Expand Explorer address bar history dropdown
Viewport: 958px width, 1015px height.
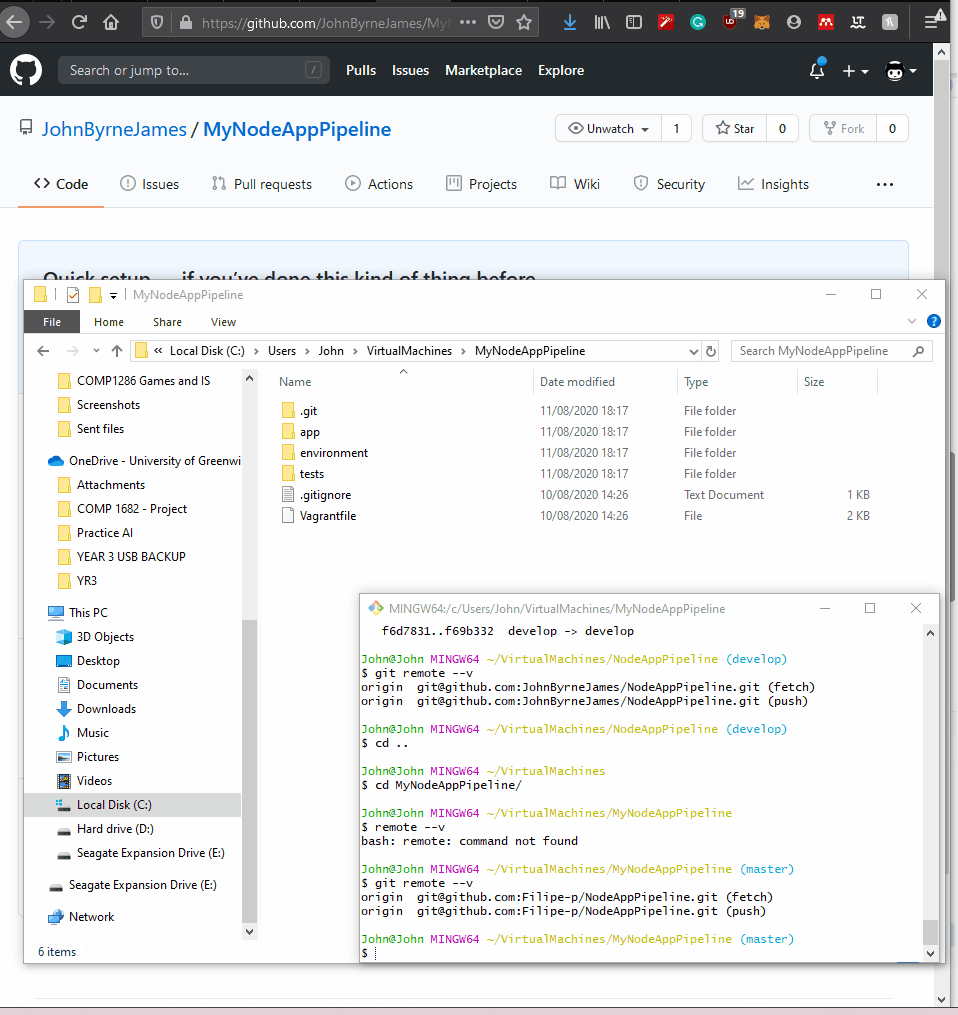(694, 351)
